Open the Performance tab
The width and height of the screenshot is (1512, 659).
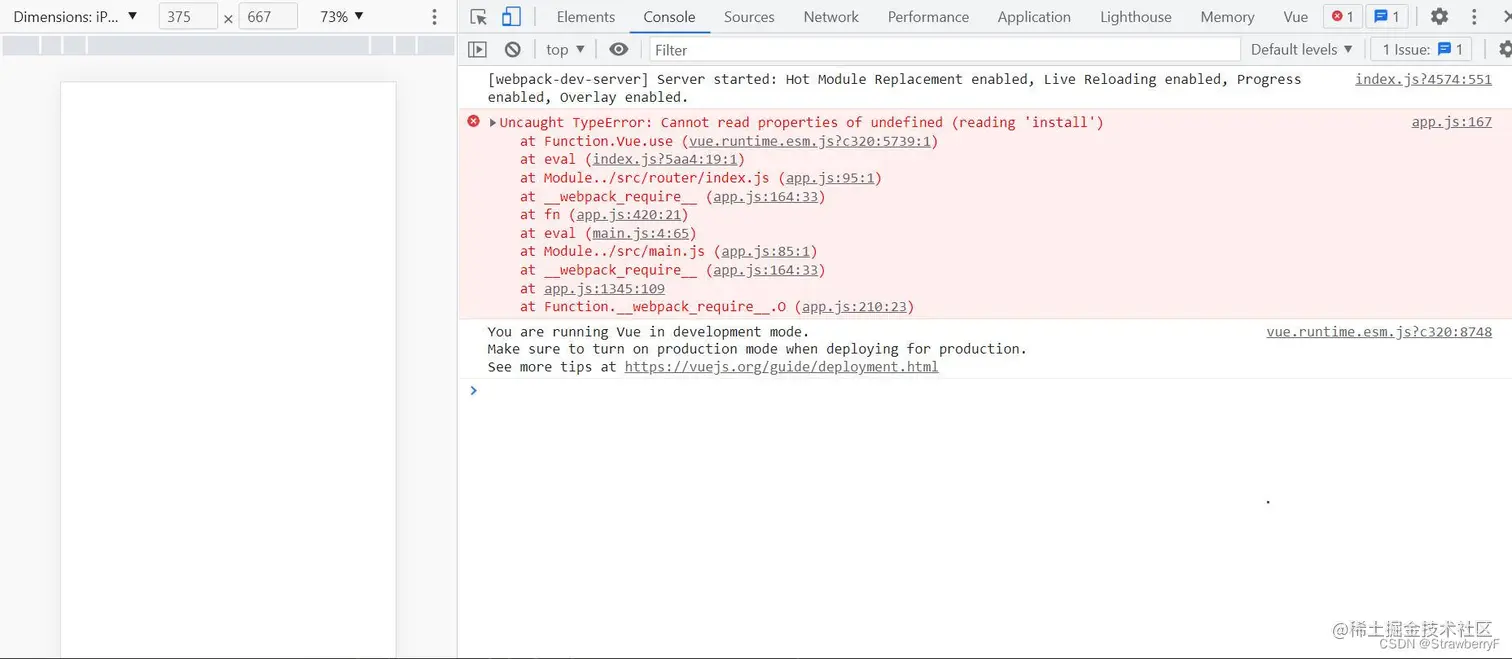pyautogui.click(x=928, y=17)
